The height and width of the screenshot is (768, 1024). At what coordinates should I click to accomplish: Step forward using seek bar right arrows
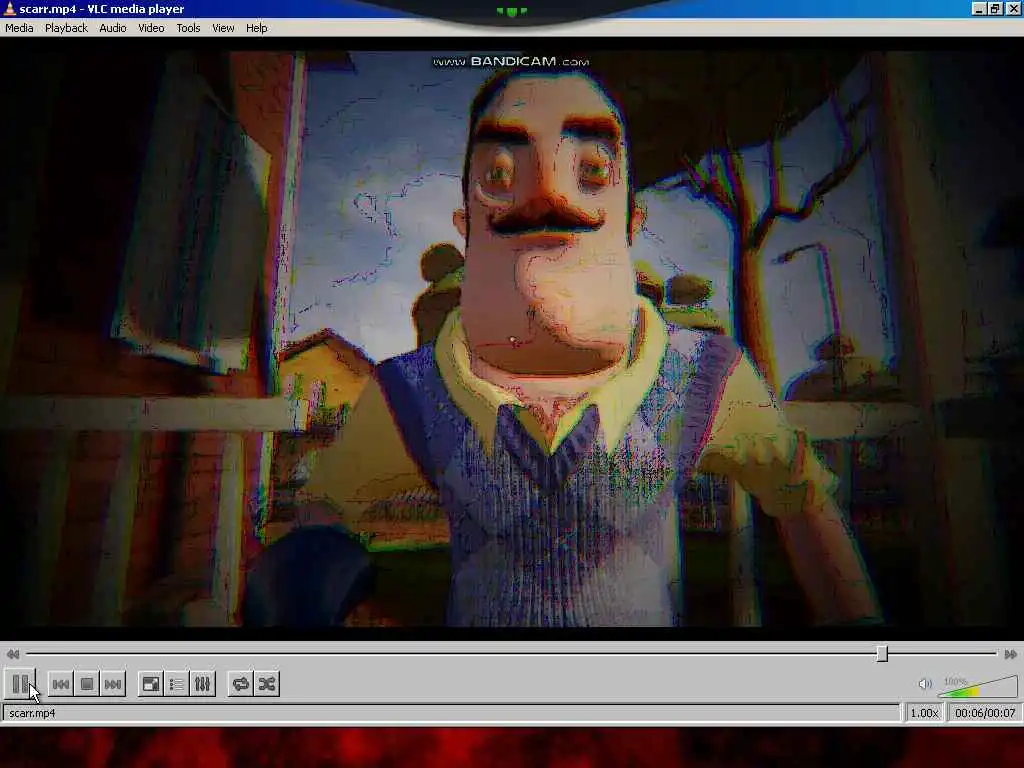click(x=1010, y=654)
